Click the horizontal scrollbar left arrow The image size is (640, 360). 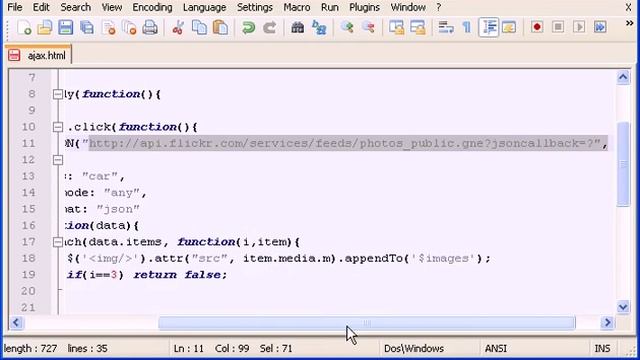point(16,322)
